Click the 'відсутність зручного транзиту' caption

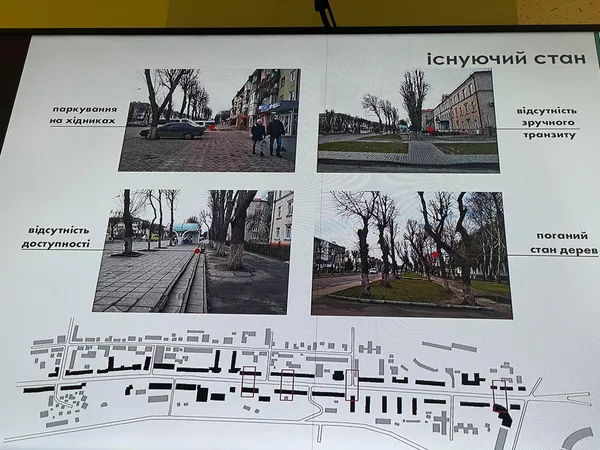coord(547,123)
